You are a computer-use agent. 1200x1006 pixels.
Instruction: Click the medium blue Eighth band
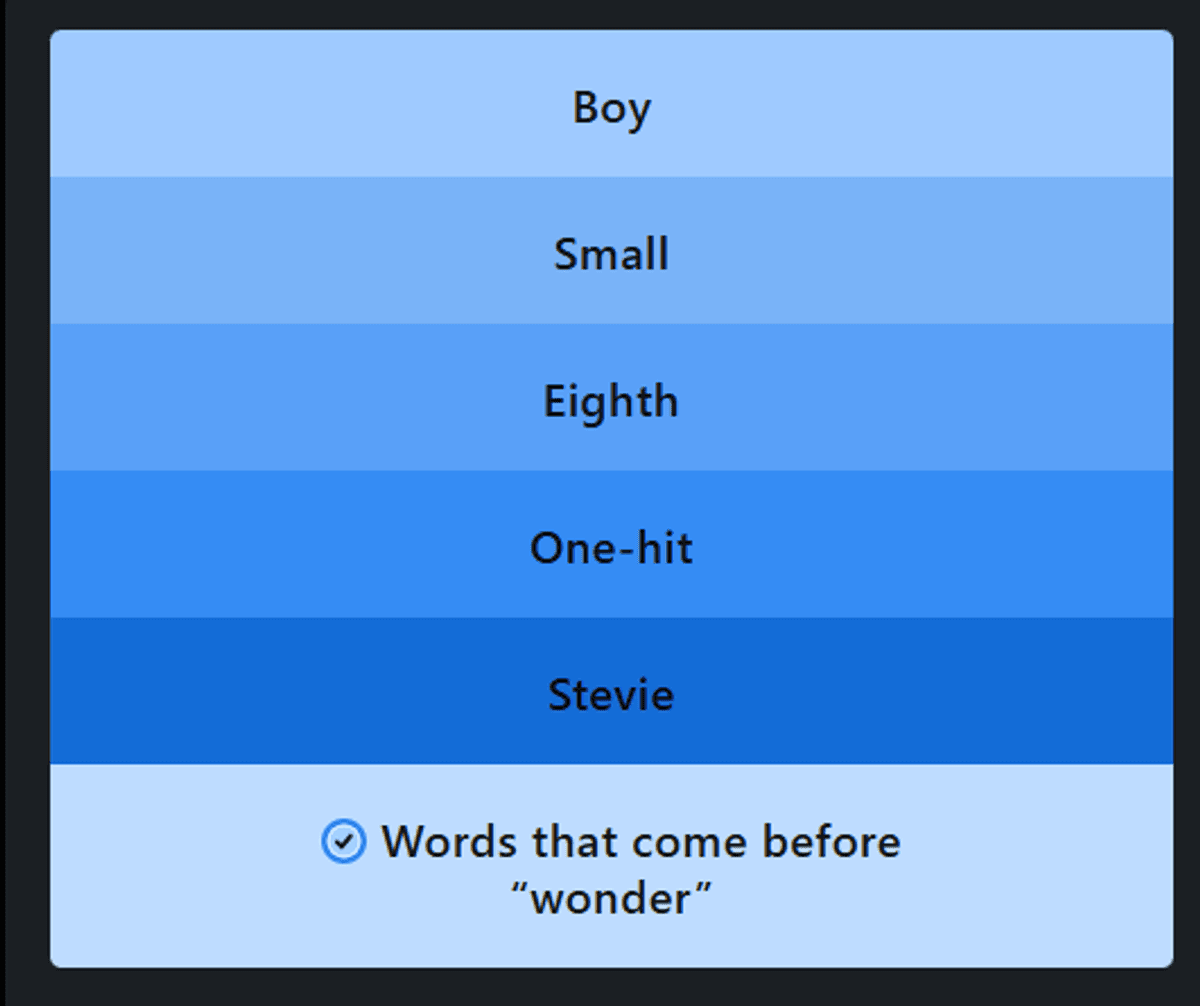coord(300,398)
